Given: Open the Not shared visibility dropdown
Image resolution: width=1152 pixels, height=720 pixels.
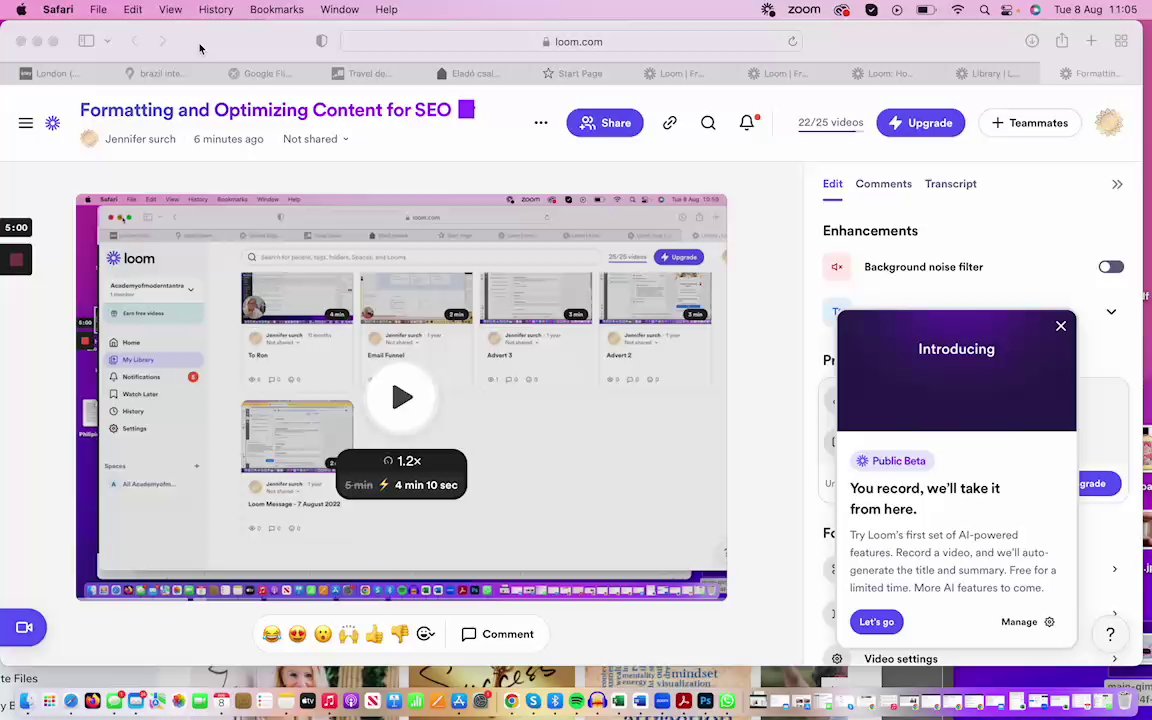Looking at the screenshot, I should [316, 139].
